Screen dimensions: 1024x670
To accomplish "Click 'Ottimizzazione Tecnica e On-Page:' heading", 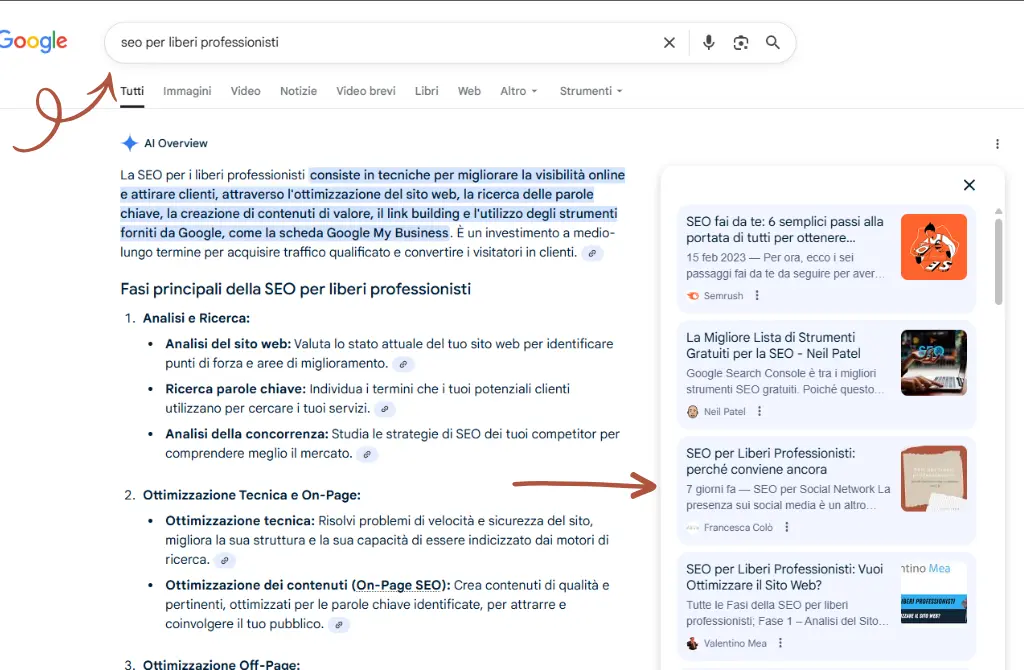I will (251, 495).
